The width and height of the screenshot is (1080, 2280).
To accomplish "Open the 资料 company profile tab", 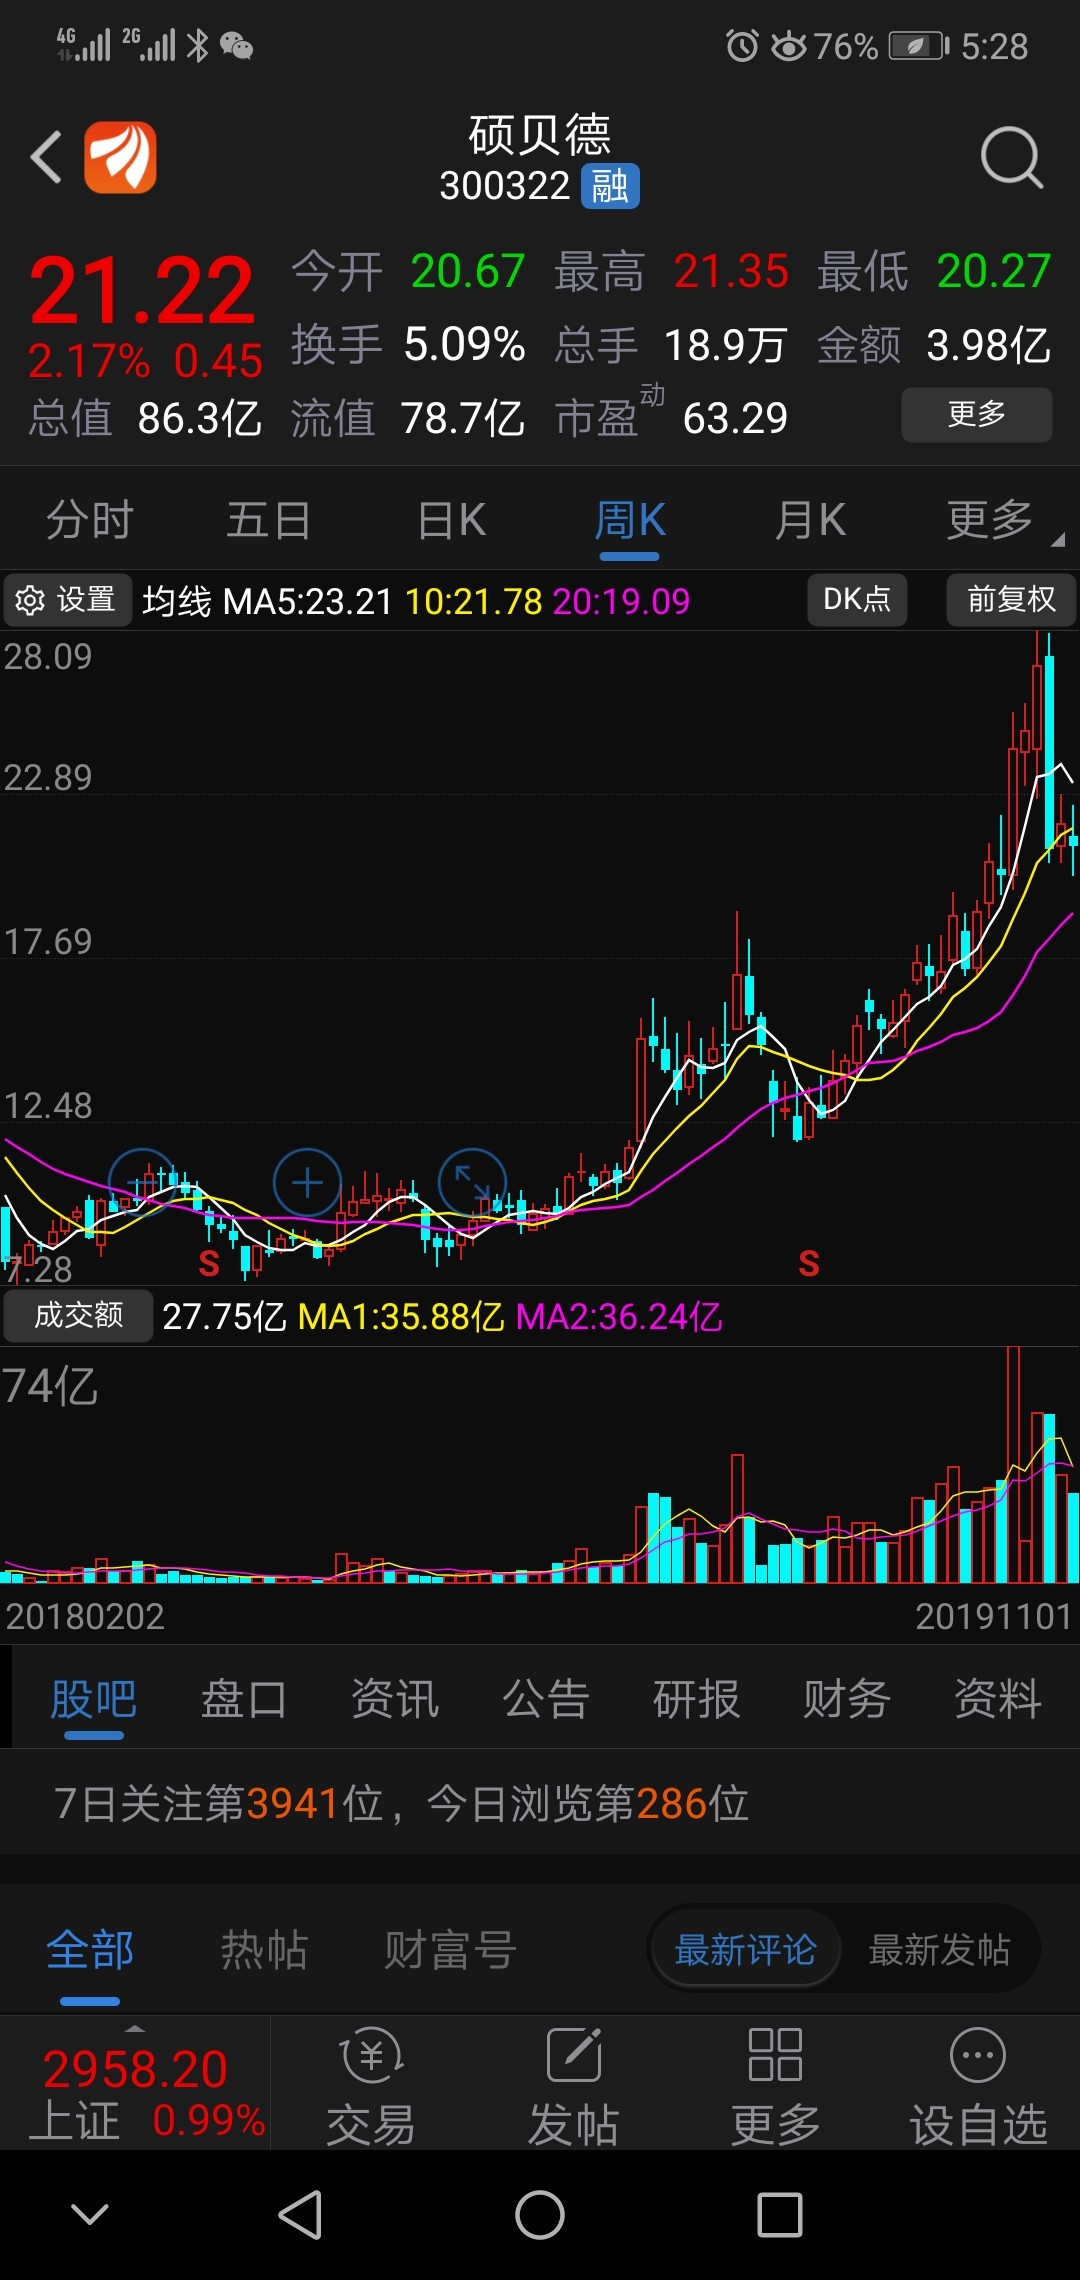I will [x=998, y=1699].
